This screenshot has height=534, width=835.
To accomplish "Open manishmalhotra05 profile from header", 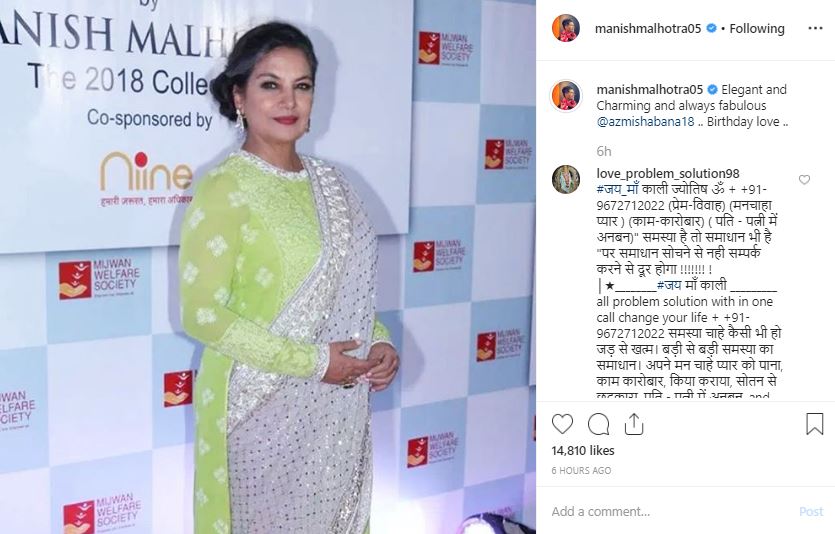I will (x=648, y=28).
